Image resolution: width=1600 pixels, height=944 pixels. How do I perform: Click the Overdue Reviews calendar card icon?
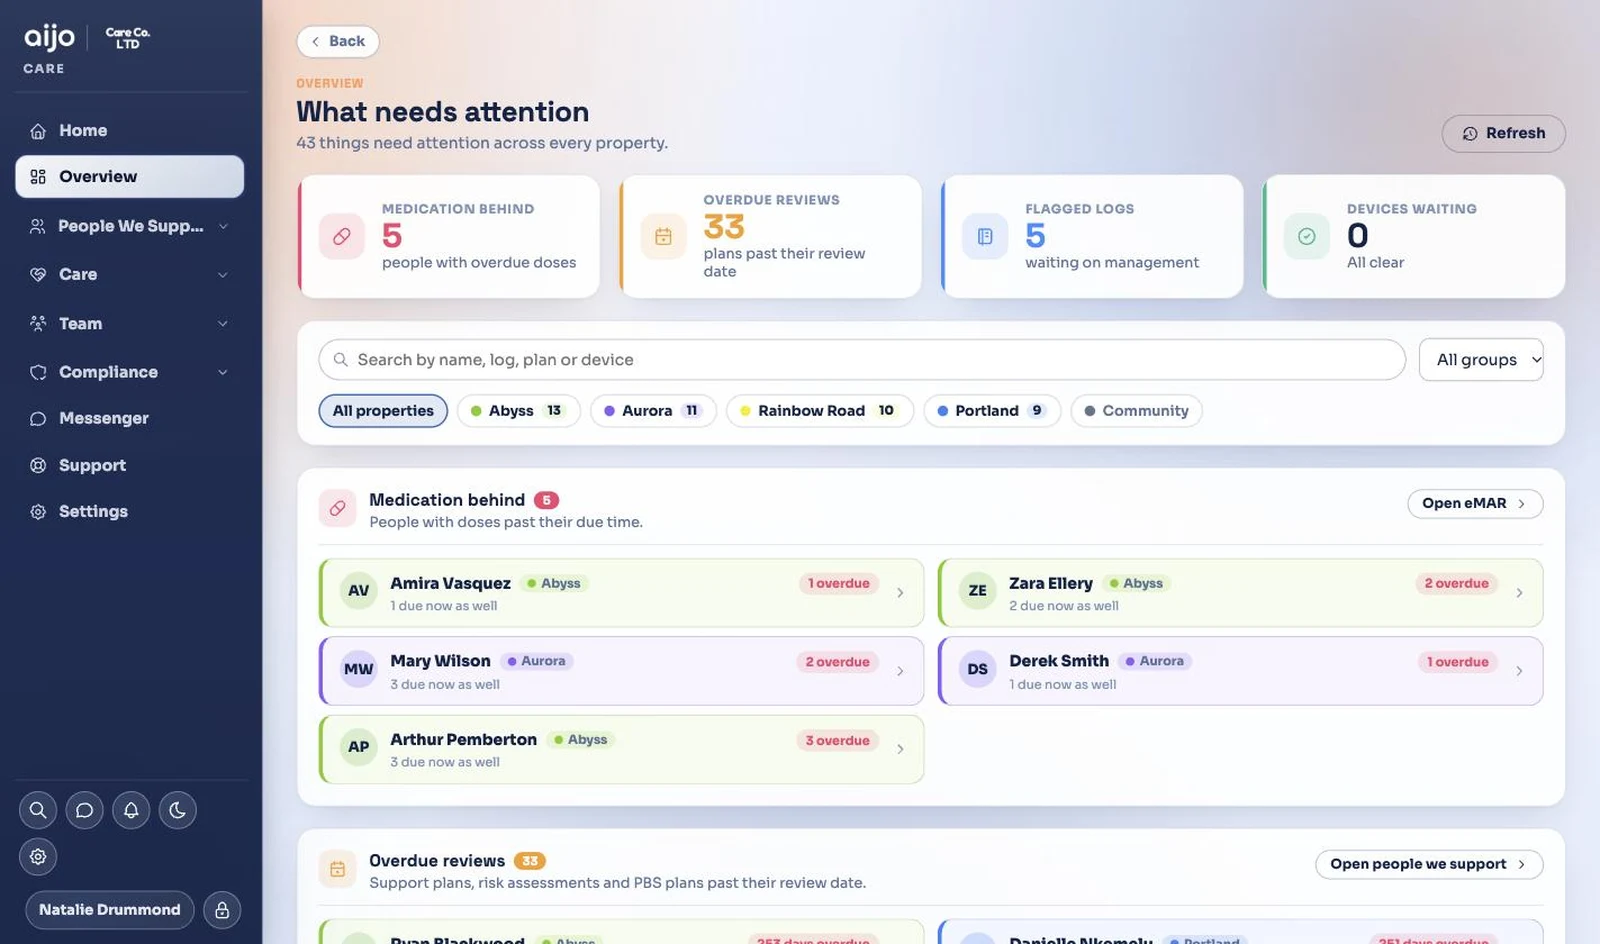(x=663, y=237)
